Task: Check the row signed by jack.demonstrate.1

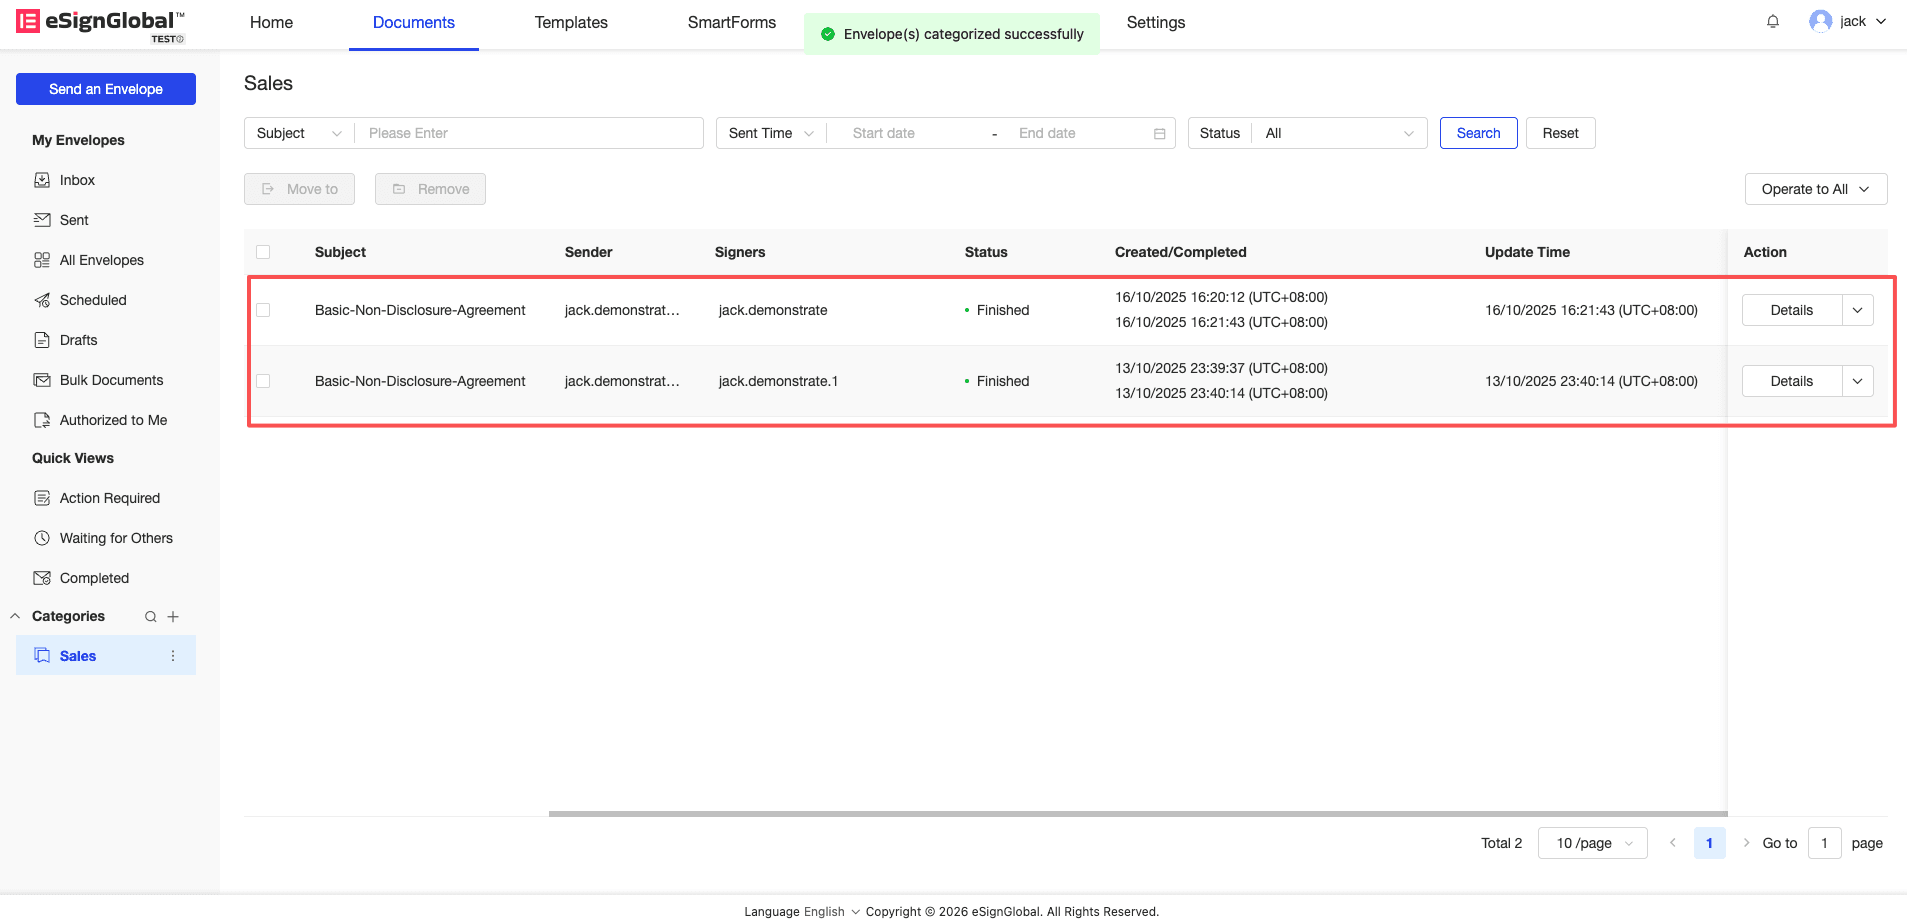Action: pos(263,381)
